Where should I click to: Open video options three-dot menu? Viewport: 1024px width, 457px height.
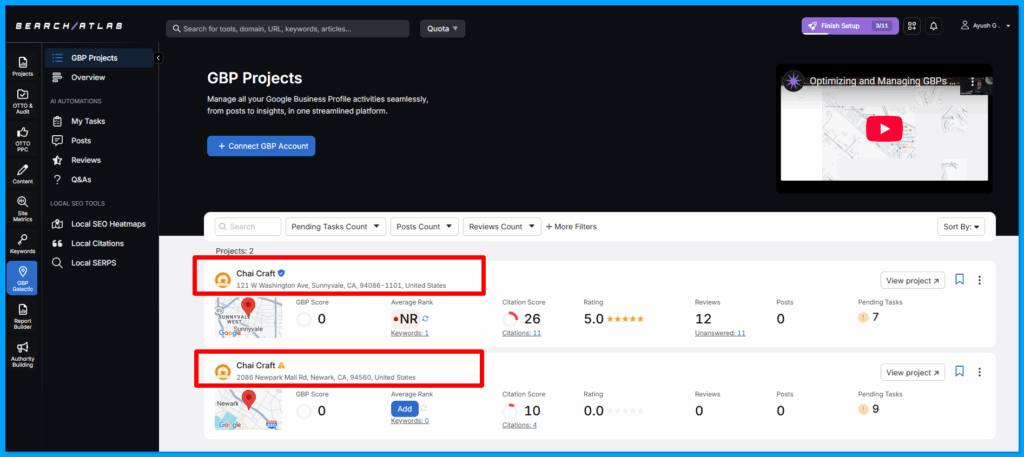[972, 82]
